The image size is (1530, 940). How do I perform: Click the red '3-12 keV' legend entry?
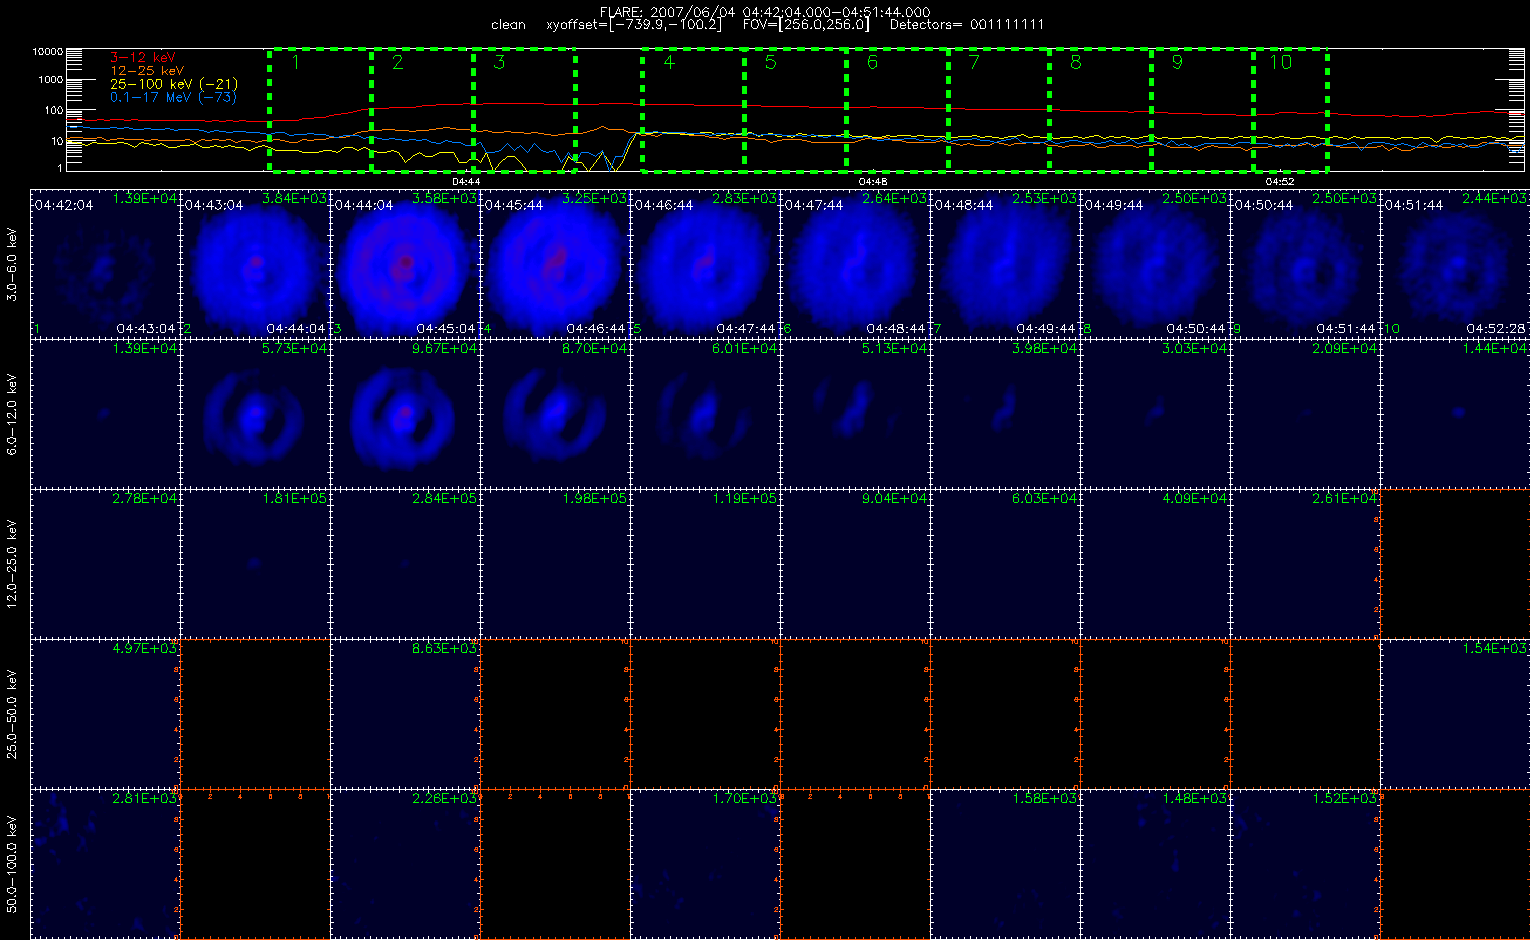[x=143, y=58]
